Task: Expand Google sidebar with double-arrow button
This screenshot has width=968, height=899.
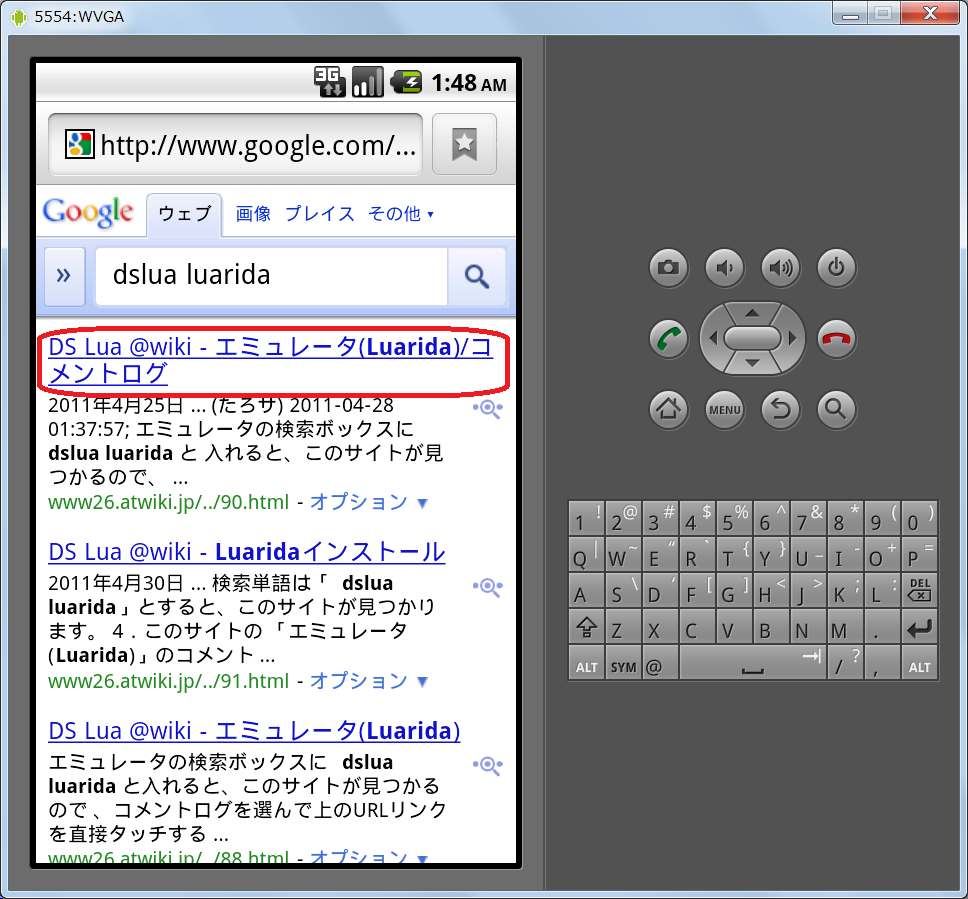Action: click(x=64, y=276)
